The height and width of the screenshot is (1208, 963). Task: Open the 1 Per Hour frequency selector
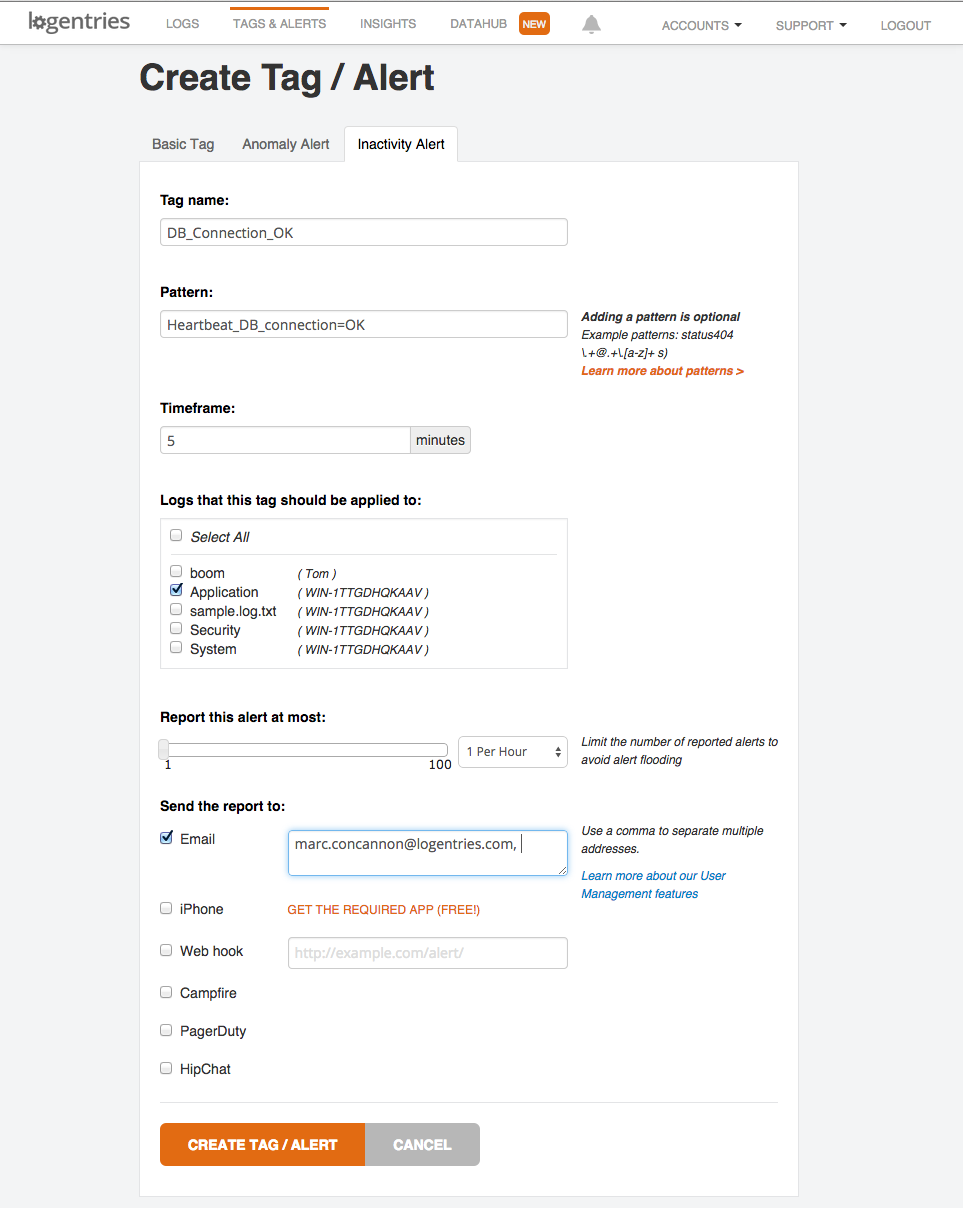(512, 752)
